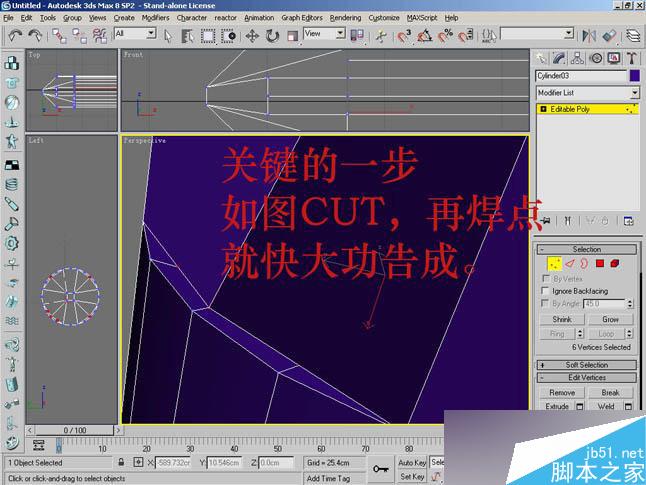Toggle Window/Crossing selection mode icon

[x=228, y=36]
